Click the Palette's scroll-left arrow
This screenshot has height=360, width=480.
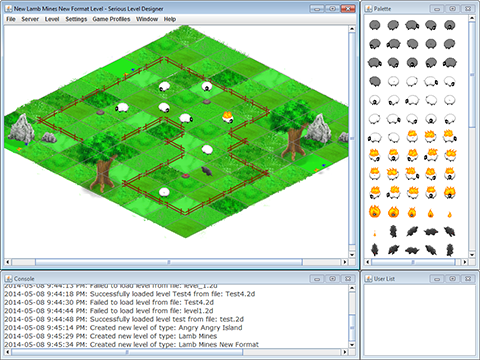coord(368,262)
